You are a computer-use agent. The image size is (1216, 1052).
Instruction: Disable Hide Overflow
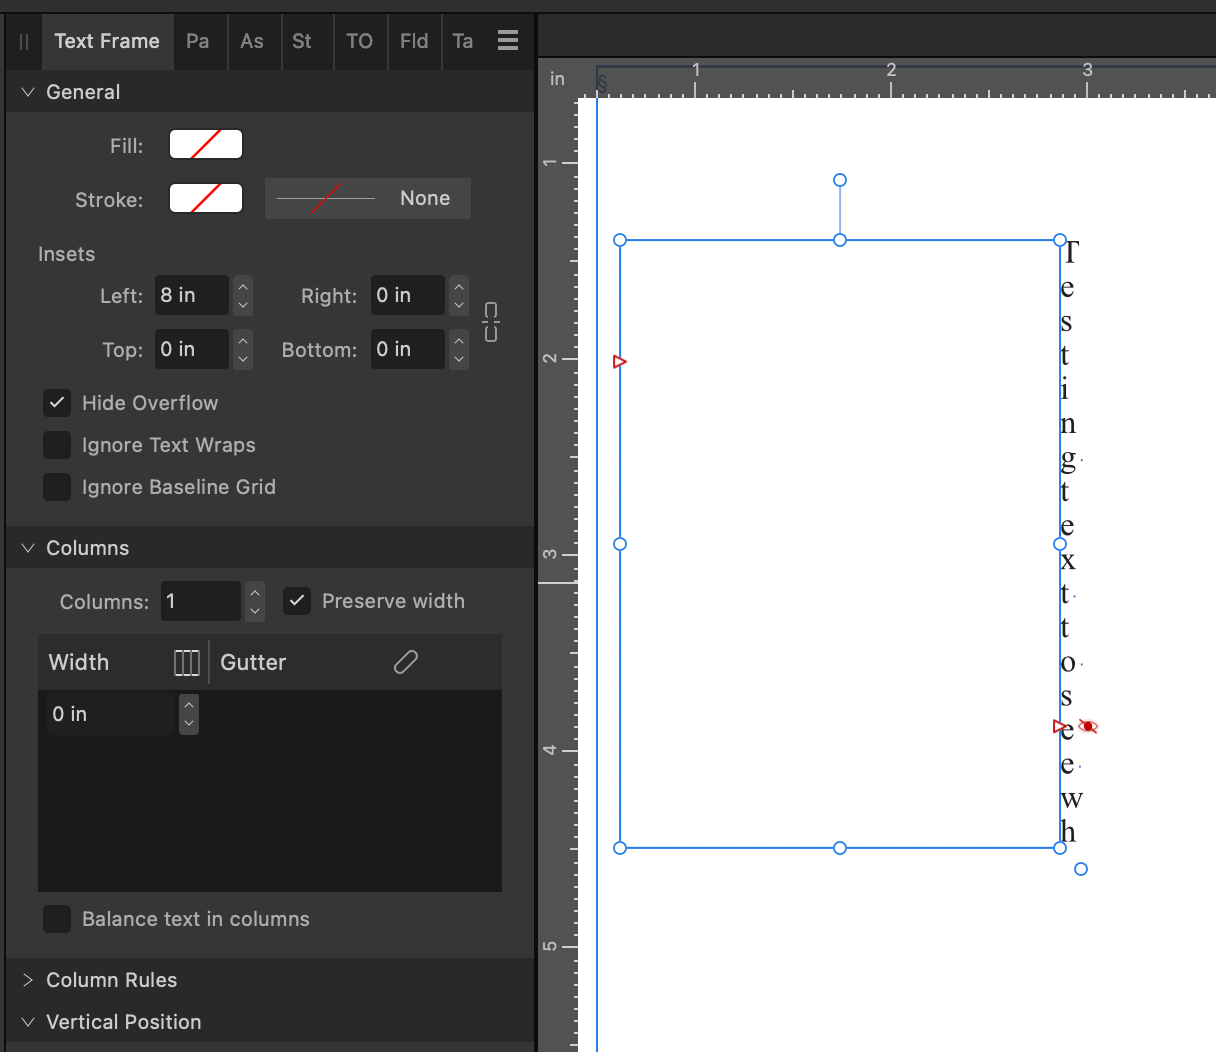(x=57, y=403)
